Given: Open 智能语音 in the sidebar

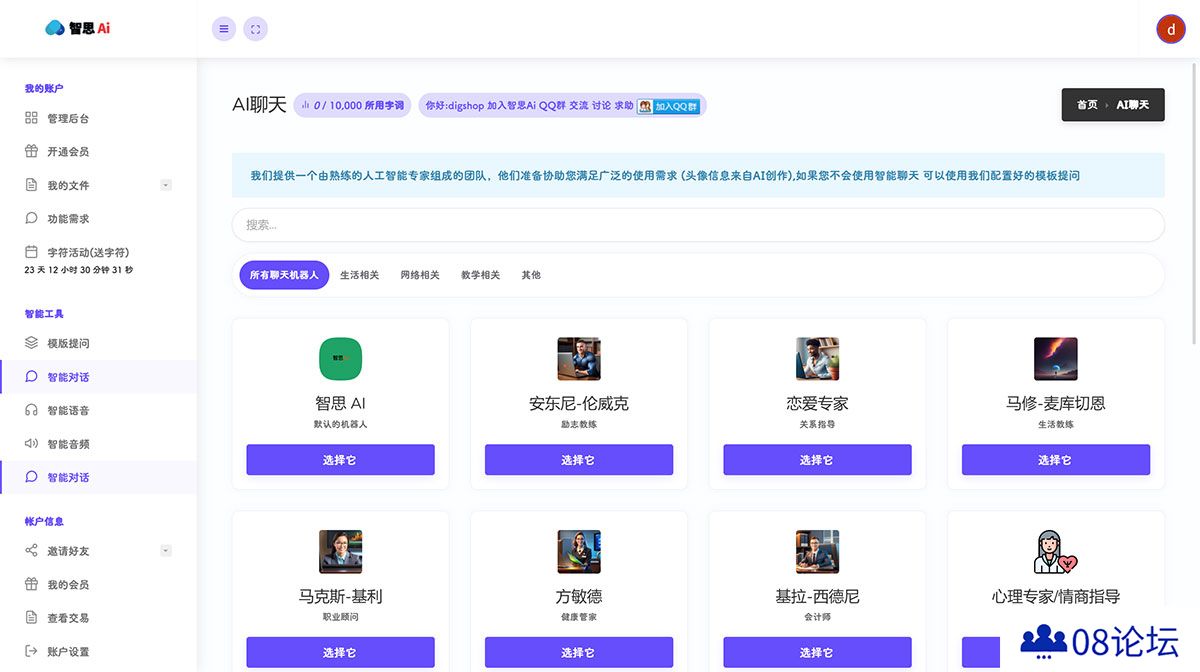Looking at the screenshot, I should [x=68, y=410].
